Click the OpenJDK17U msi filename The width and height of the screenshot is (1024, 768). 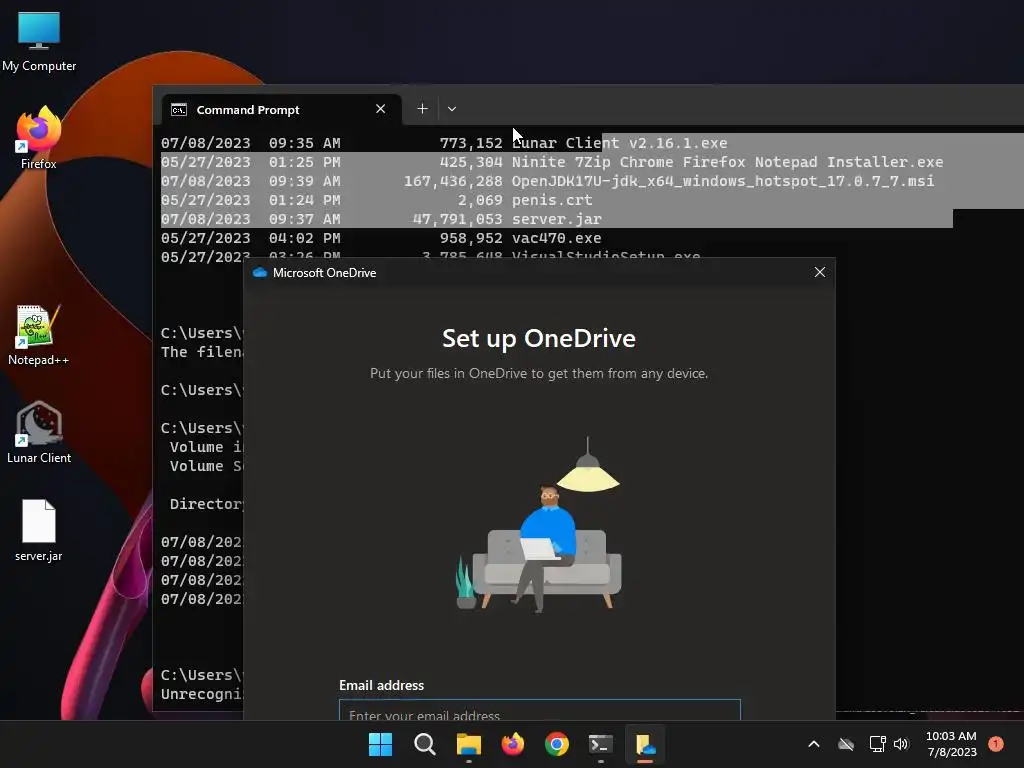[722, 181]
